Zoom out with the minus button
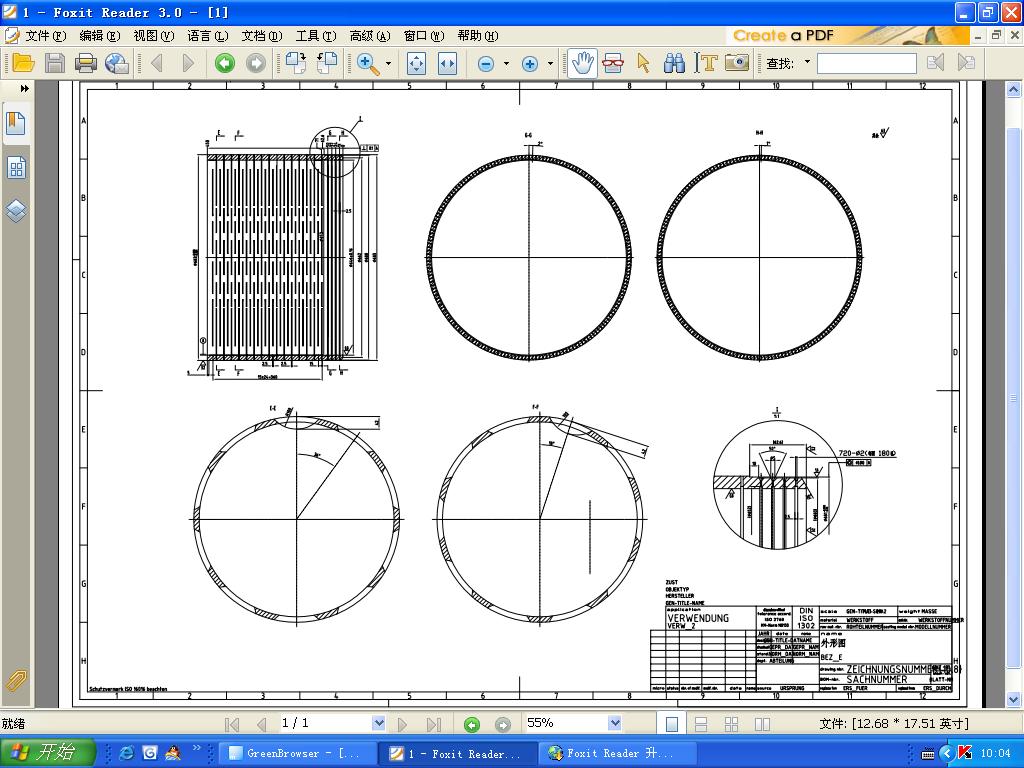The width and height of the screenshot is (1024, 768). click(486, 63)
